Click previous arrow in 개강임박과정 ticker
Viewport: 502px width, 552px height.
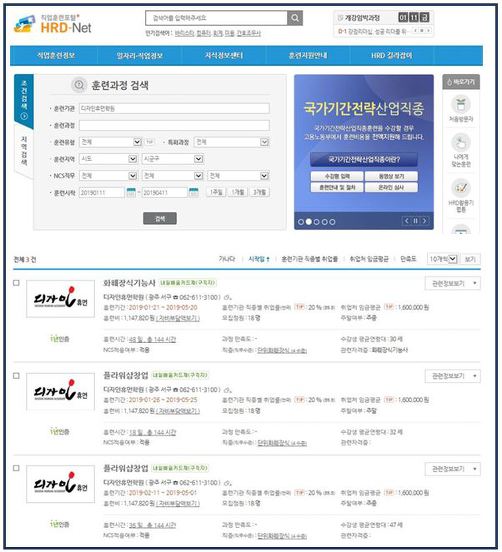[x=415, y=31]
